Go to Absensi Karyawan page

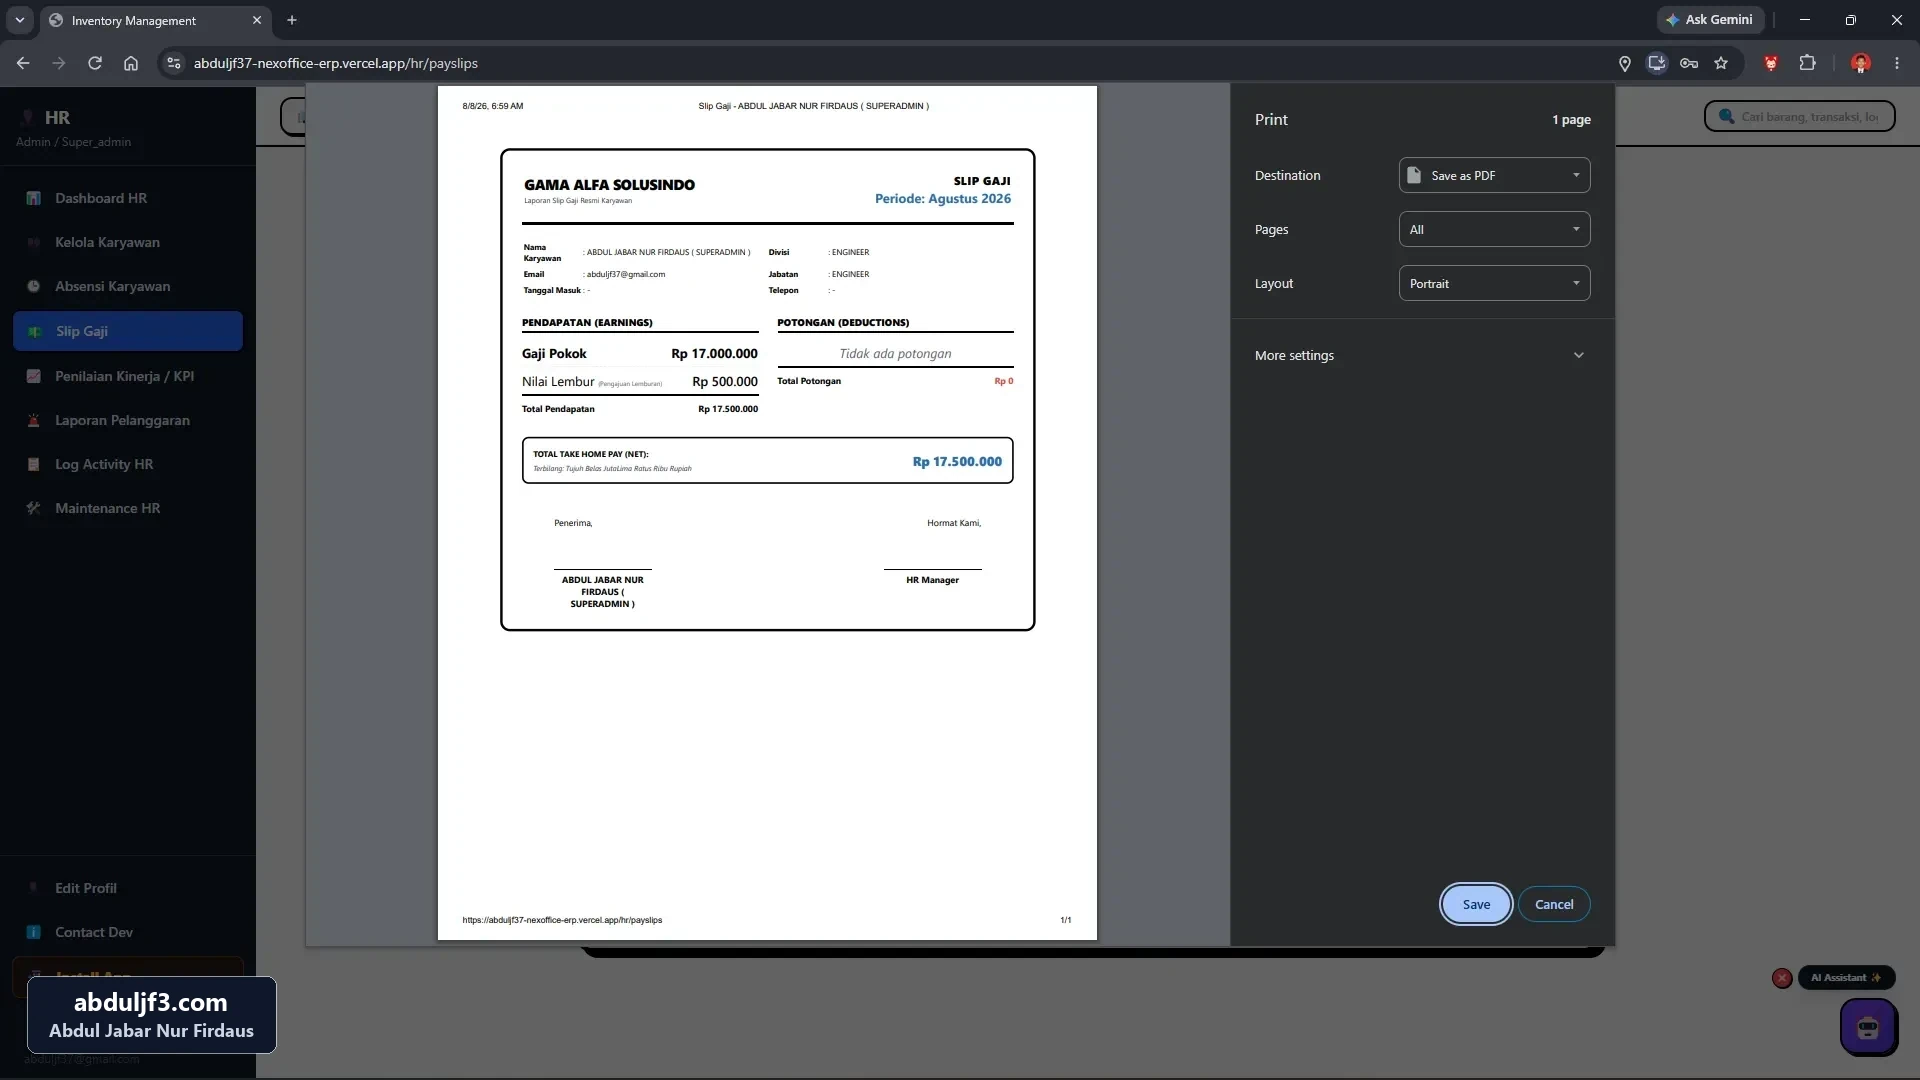(128, 286)
